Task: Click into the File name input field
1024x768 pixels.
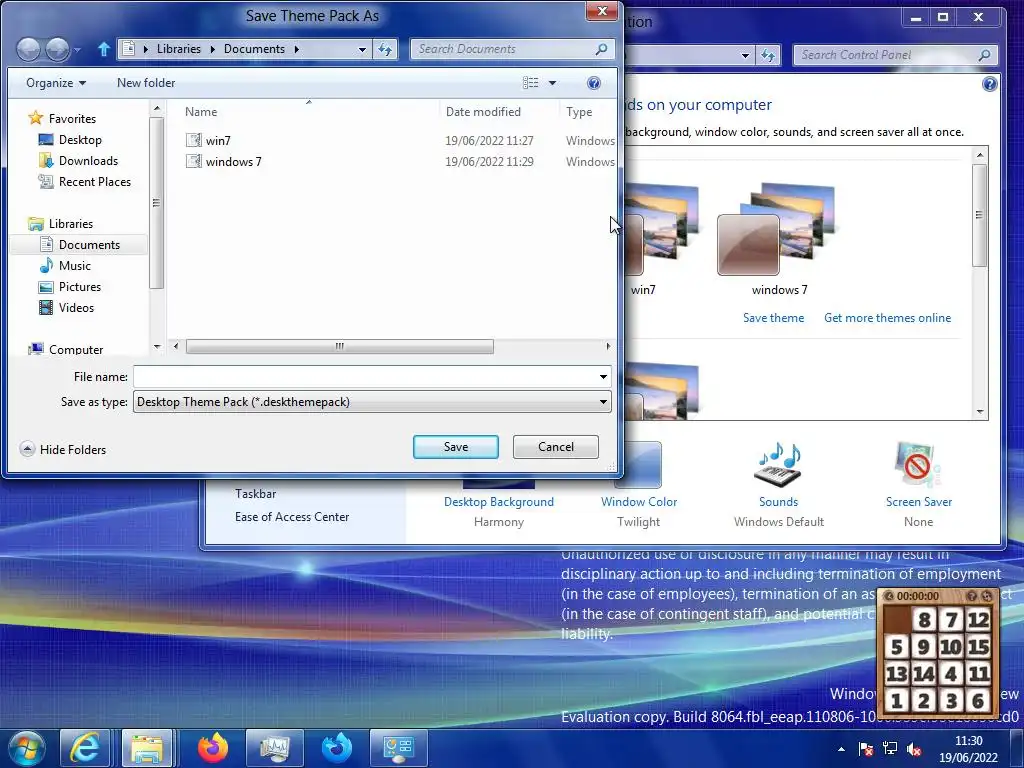Action: click(x=364, y=377)
